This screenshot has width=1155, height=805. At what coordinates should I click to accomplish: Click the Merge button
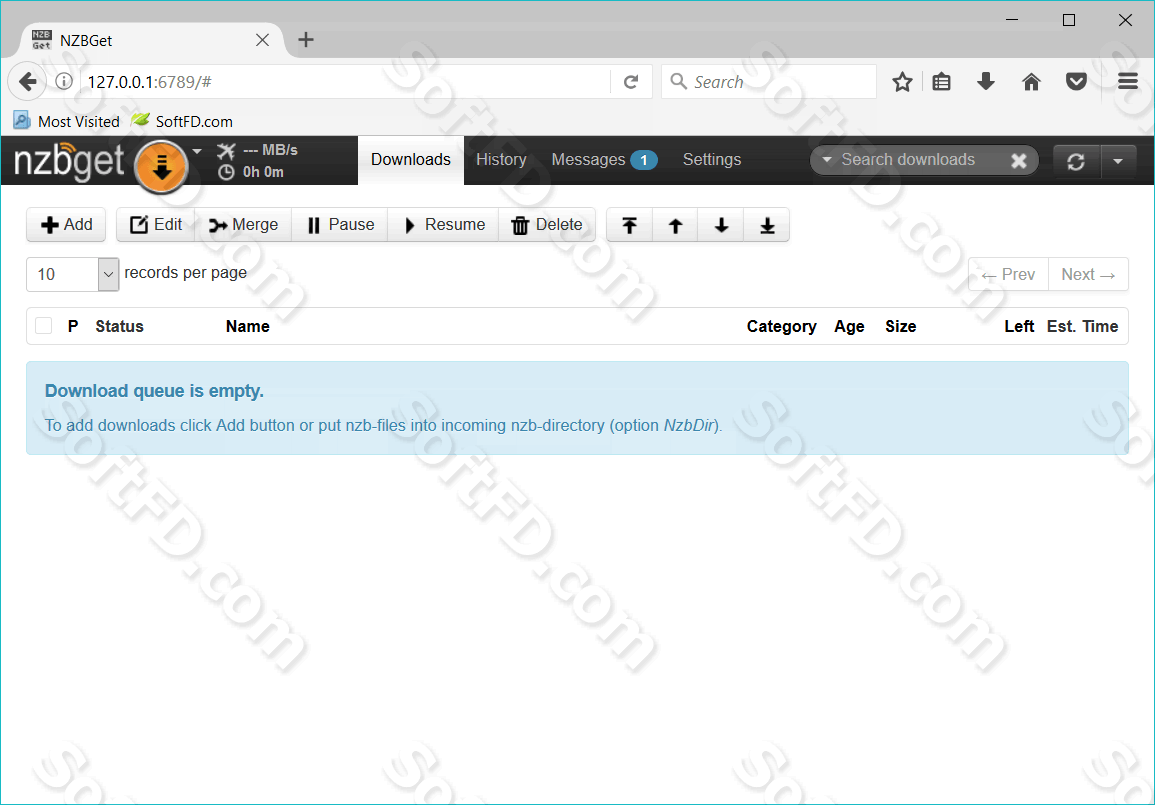click(244, 225)
